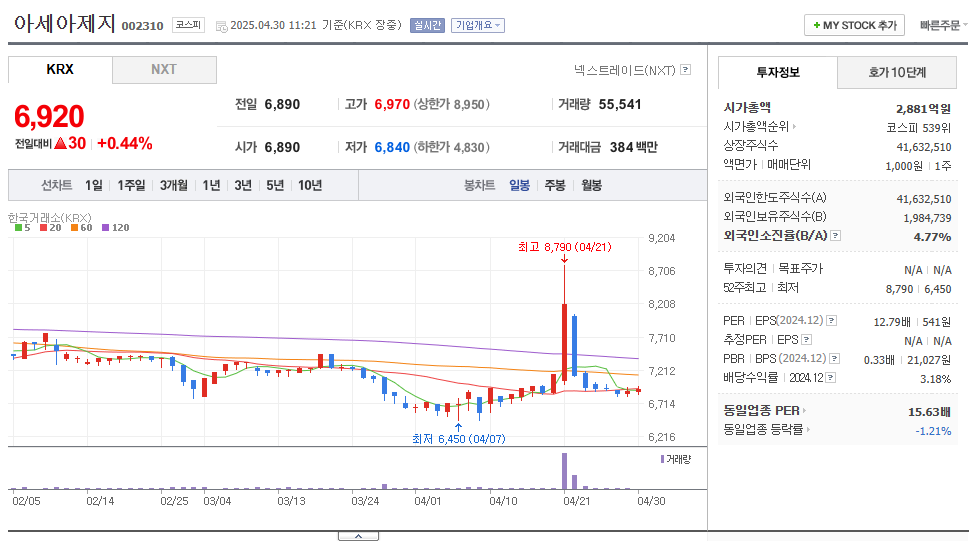
Task: Select the 5년 line chart period
Action: pyautogui.click(x=275, y=185)
